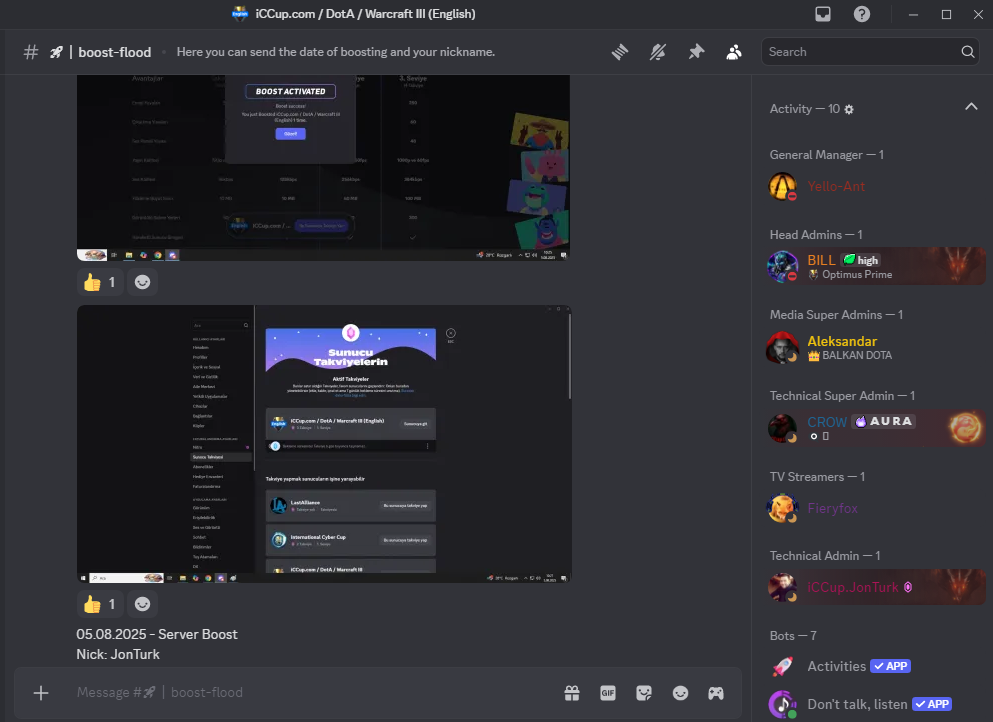Click the TV Streamers role header
The image size is (993, 722).
[x=817, y=477]
